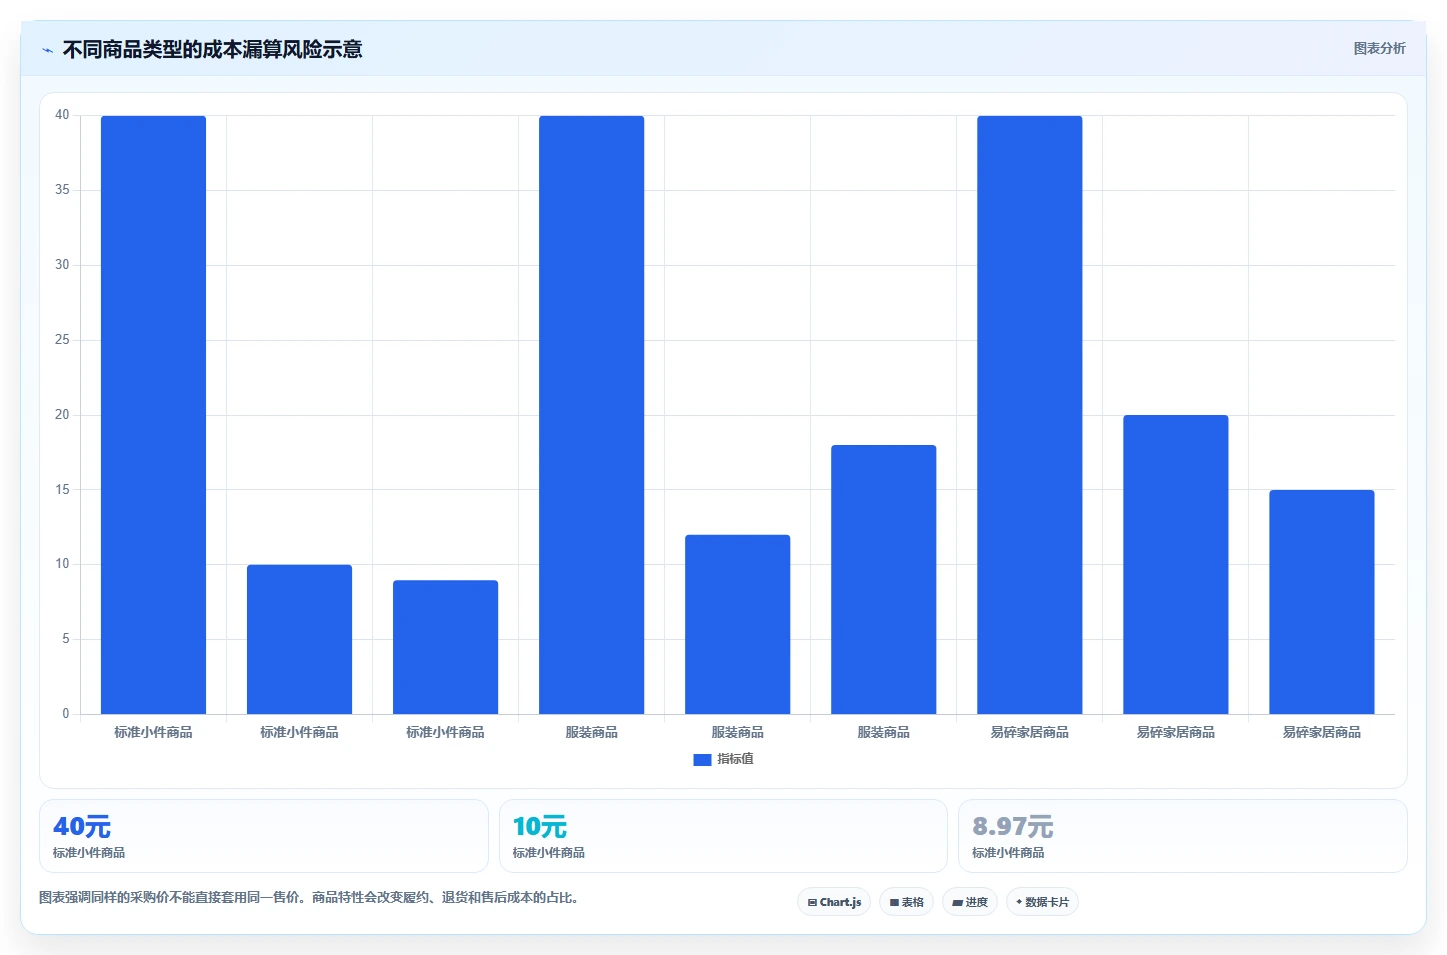Click the 进度 chip

point(970,902)
